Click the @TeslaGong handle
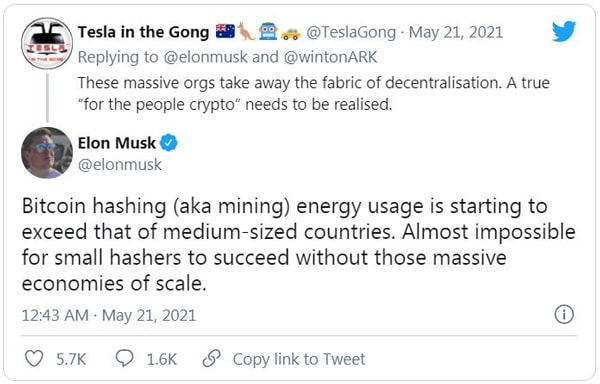Viewport: 600px width, 384px height. click(x=351, y=32)
